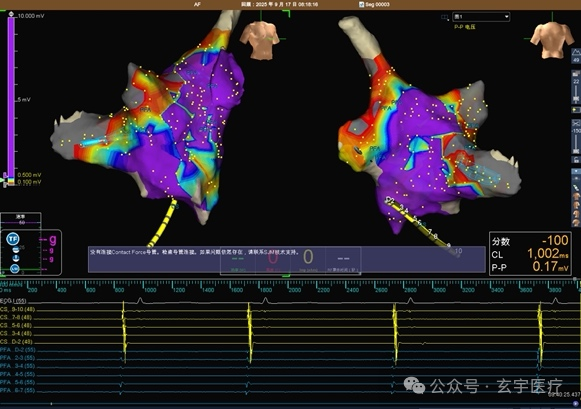Click the icon left of map dropdown
The width and height of the screenshot is (581, 409).
(445, 17)
